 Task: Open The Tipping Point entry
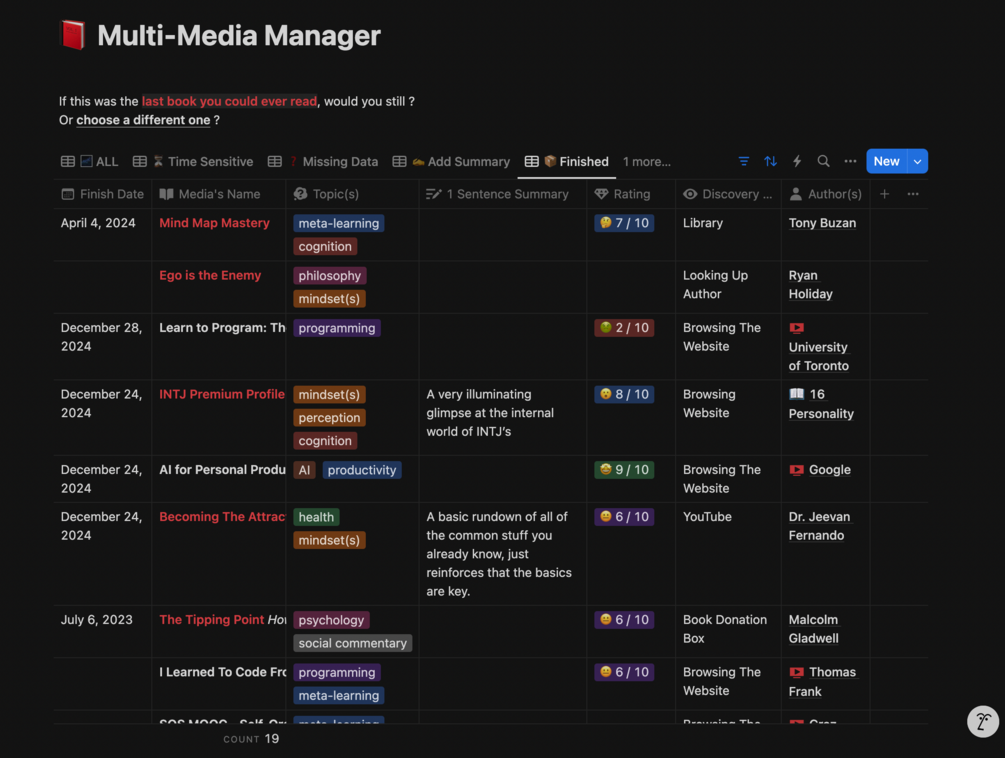click(222, 620)
